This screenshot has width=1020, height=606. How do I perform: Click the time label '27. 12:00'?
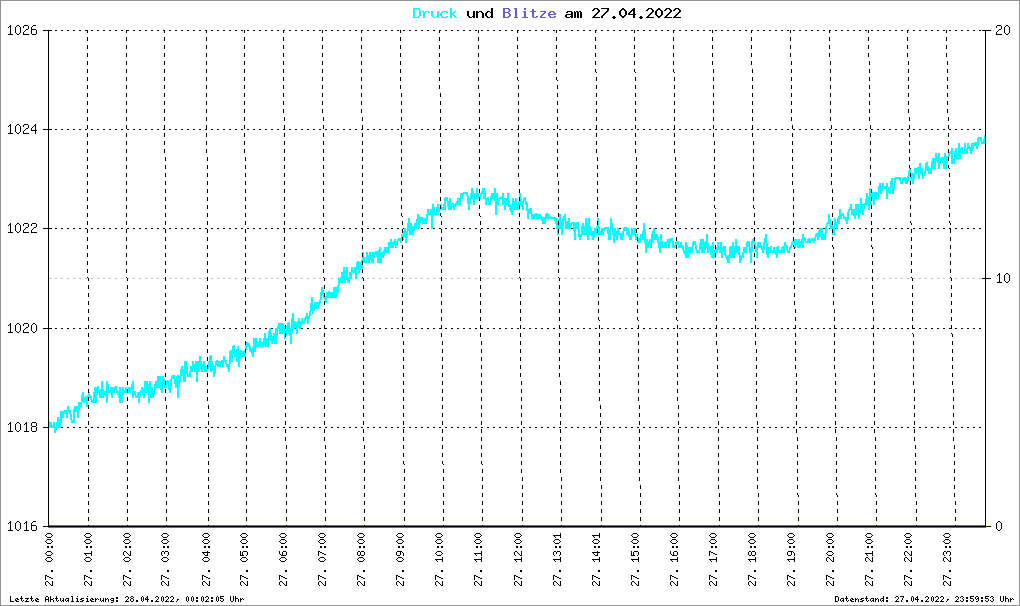coord(518,560)
